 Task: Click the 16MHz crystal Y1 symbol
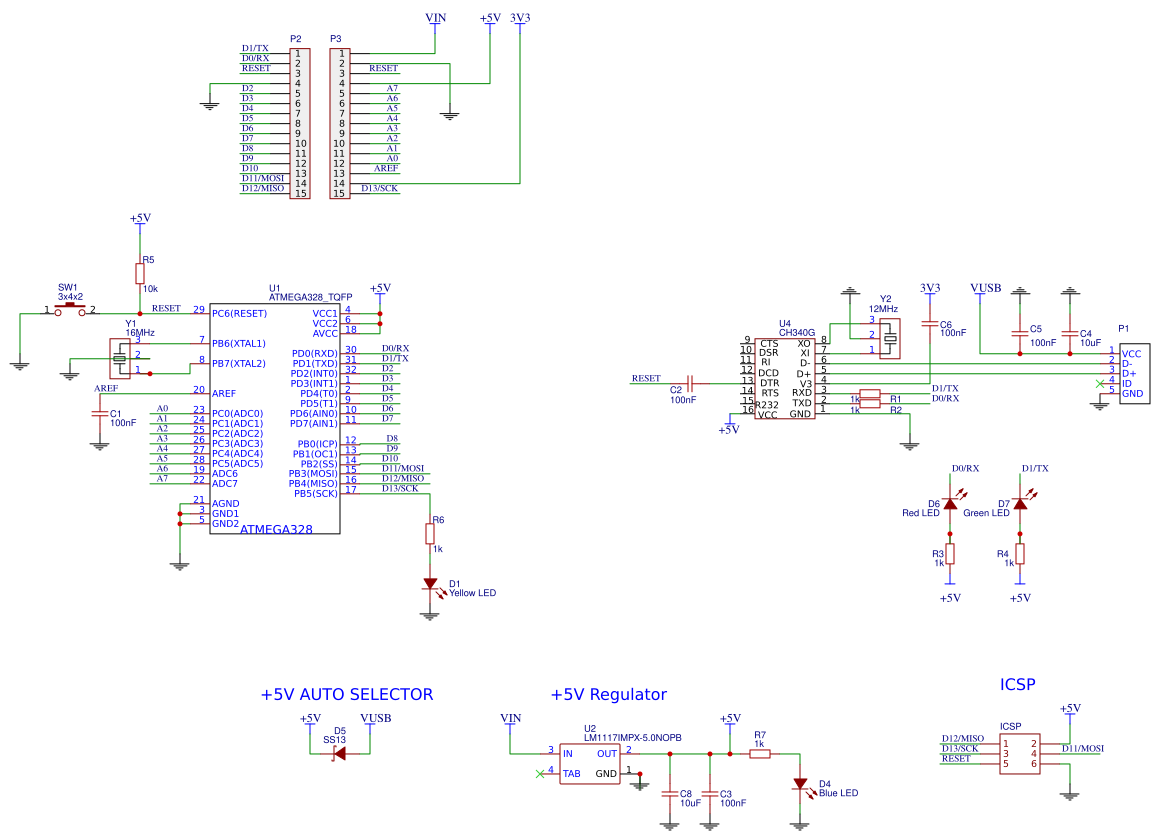click(120, 357)
